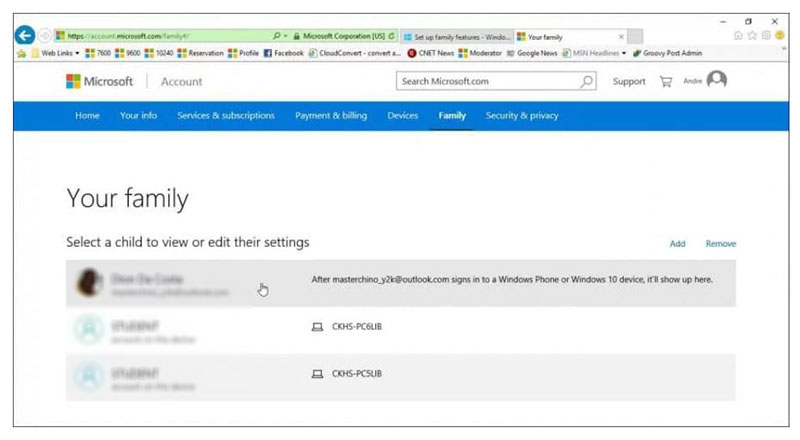The width and height of the screenshot is (800, 440).
Task: Select the child account on CKHS-PC5LIB
Action: [x=401, y=377]
